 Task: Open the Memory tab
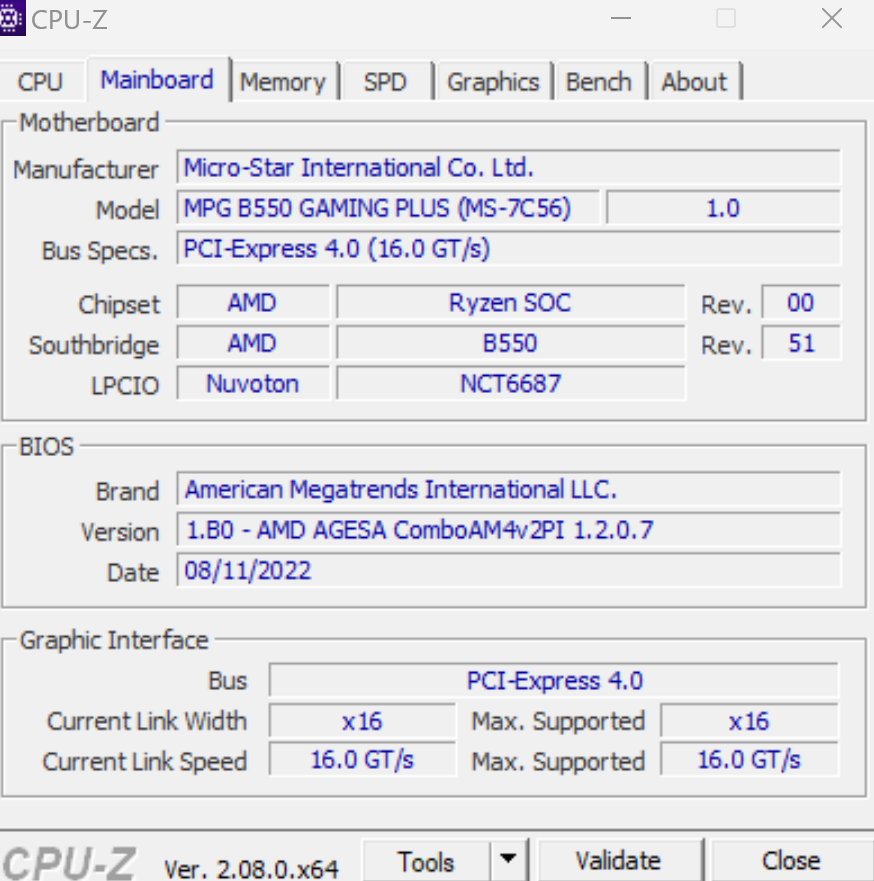[283, 82]
